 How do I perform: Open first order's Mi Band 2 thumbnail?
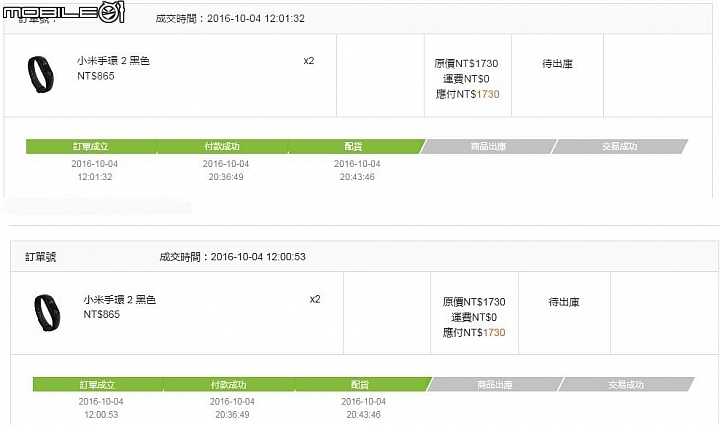(40, 74)
